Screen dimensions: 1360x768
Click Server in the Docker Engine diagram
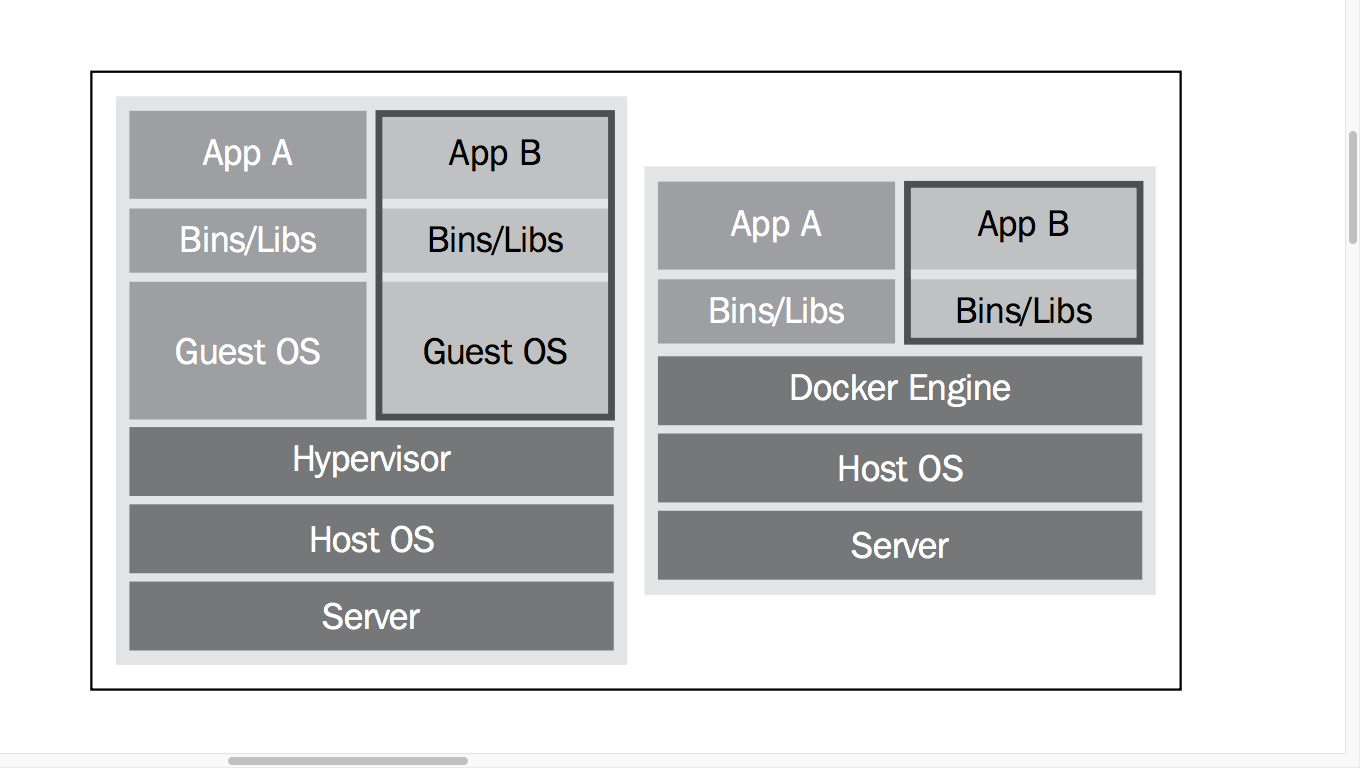(899, 546)
